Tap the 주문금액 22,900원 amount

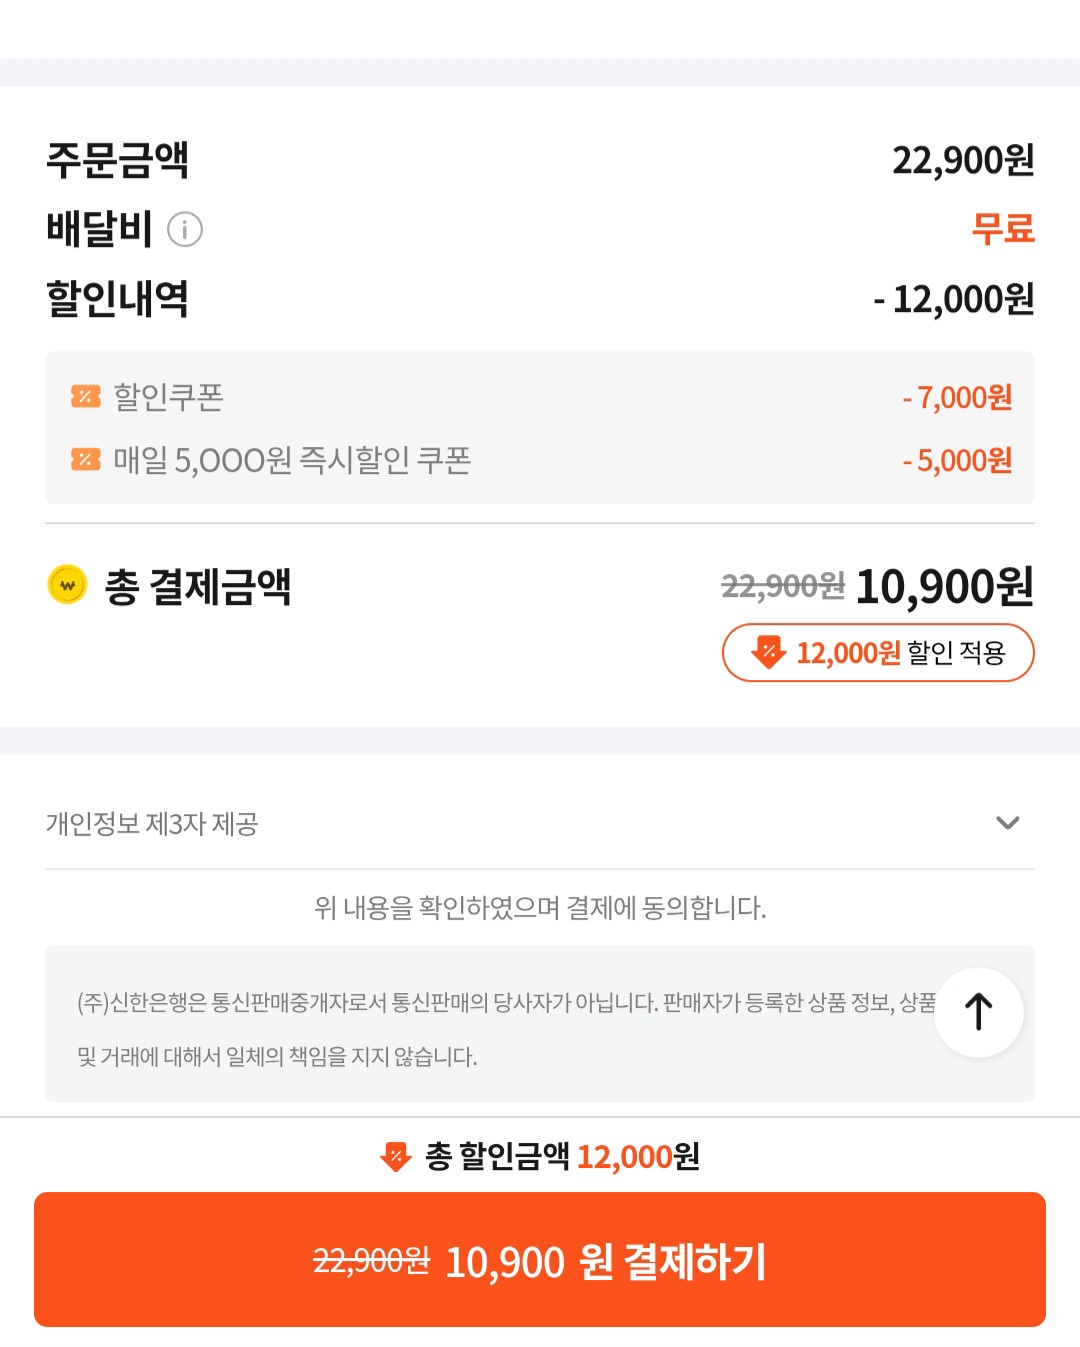(x=963, y=160)
